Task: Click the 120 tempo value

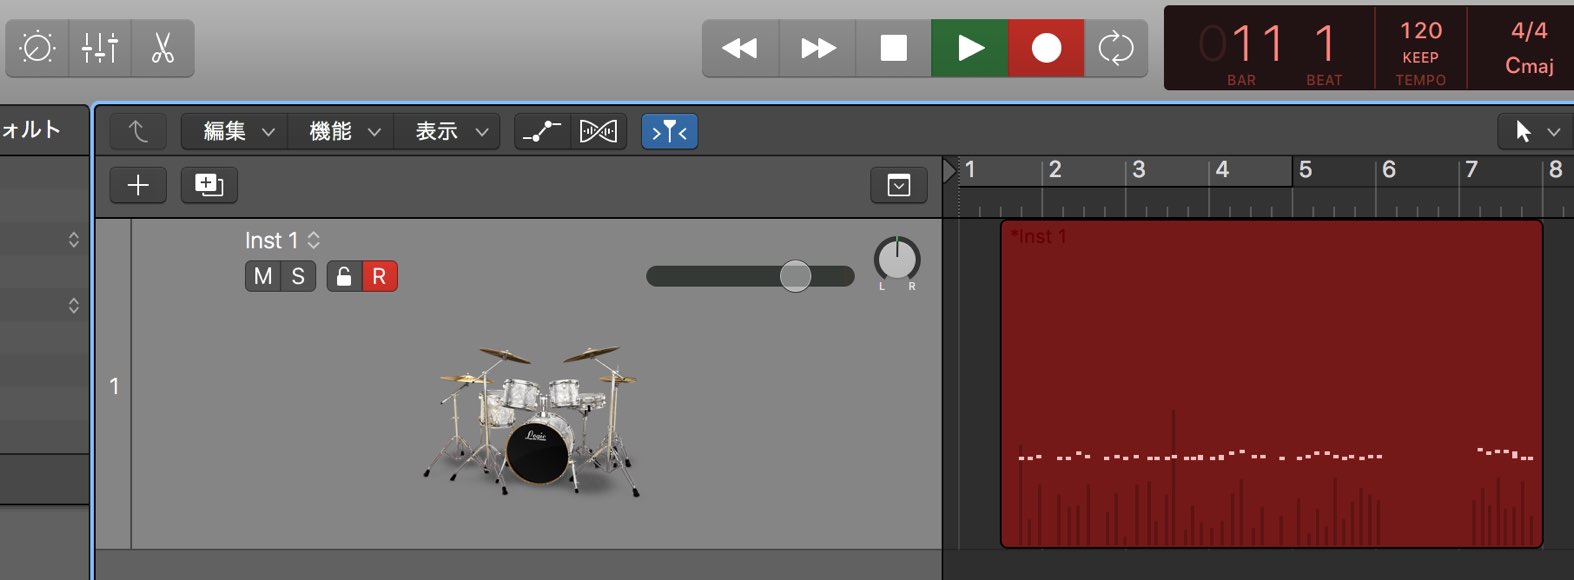Action: [x=1421, y=30]
